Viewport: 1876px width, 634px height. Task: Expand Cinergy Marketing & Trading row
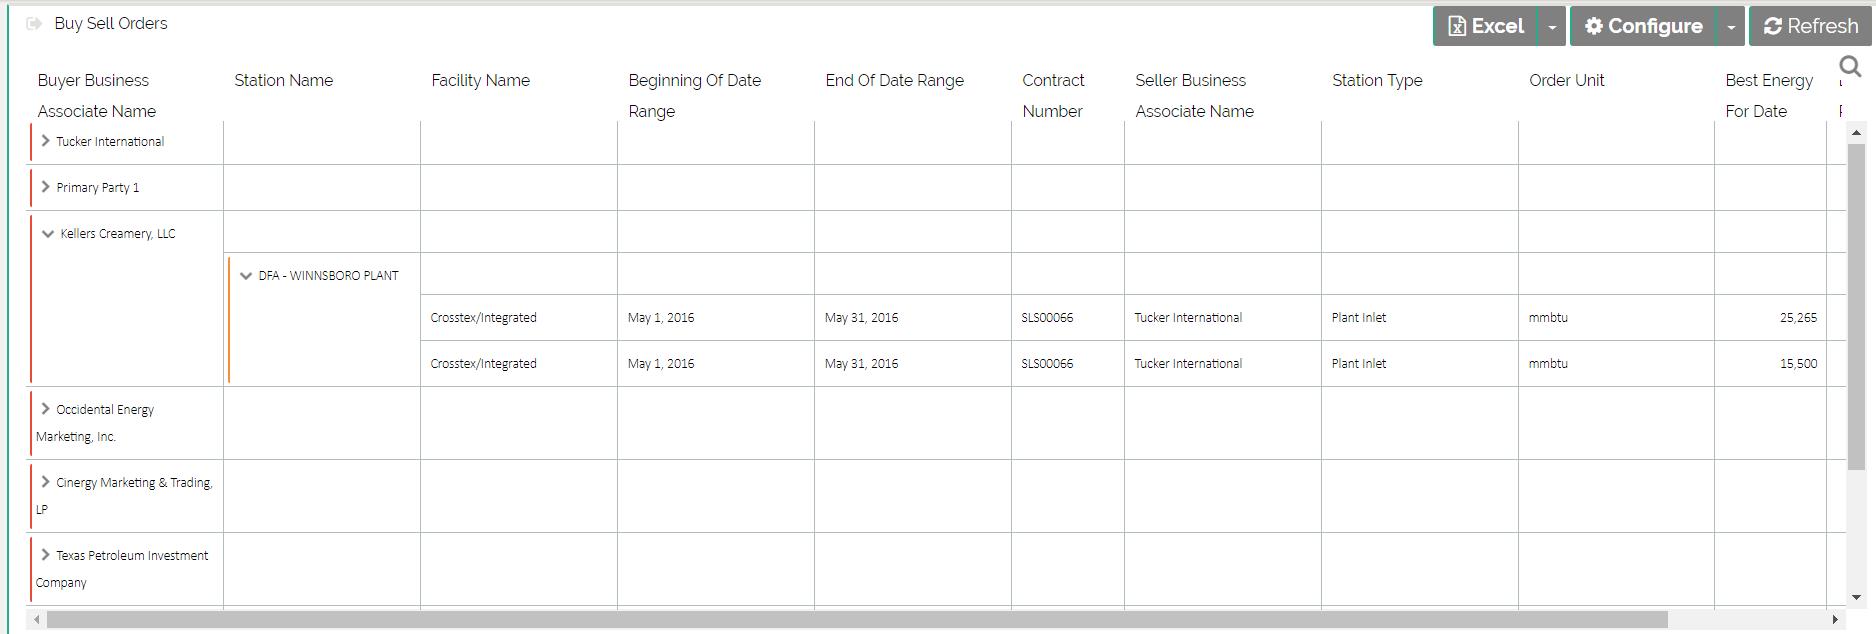click(x=46, y=482)
